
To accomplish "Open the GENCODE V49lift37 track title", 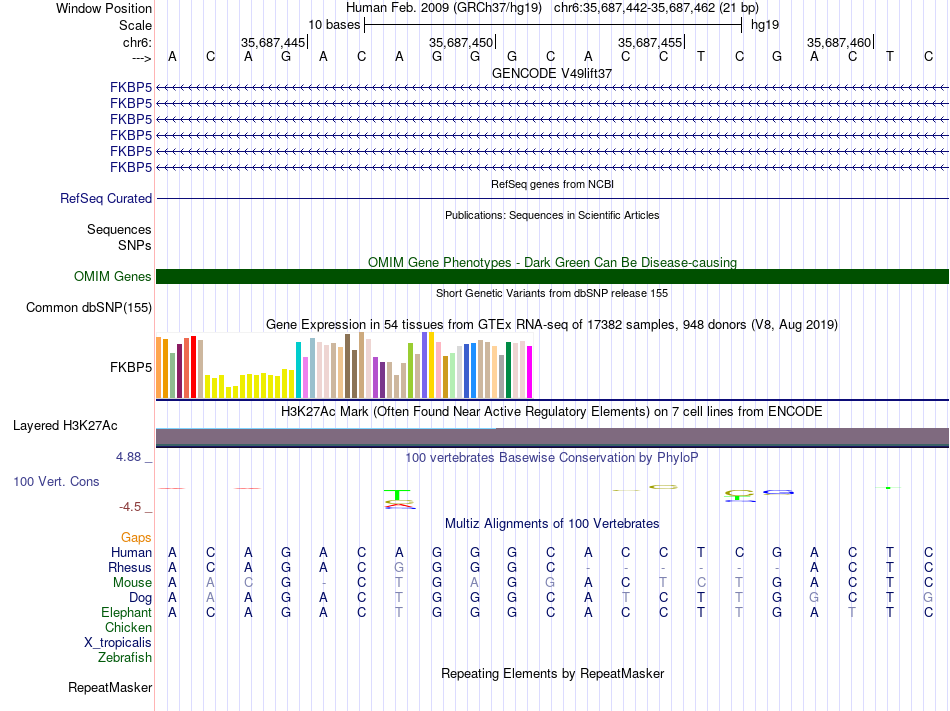I will pos(552,73).
